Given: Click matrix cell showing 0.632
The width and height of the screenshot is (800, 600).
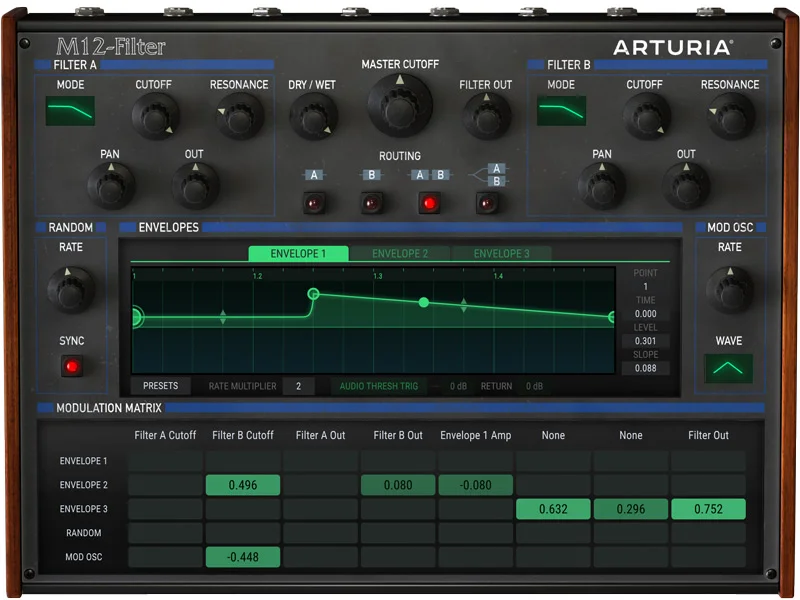Looking at the screenshot, I should [x=553, y=509].
